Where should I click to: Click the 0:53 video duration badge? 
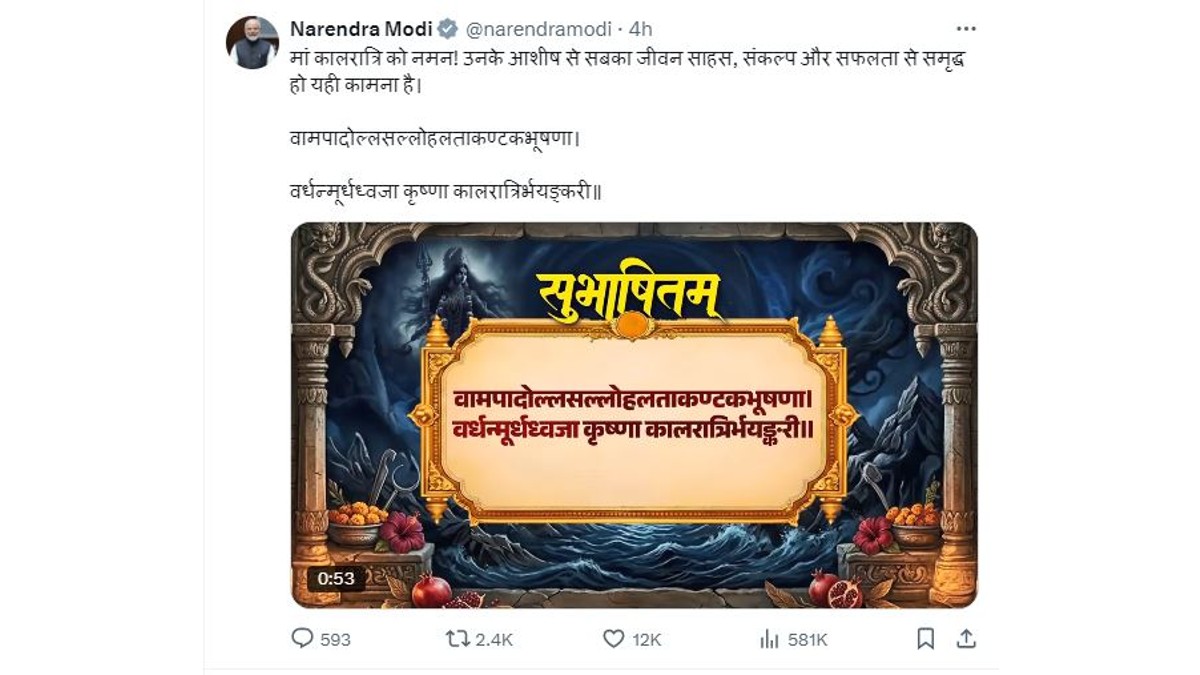click(337, 578)
